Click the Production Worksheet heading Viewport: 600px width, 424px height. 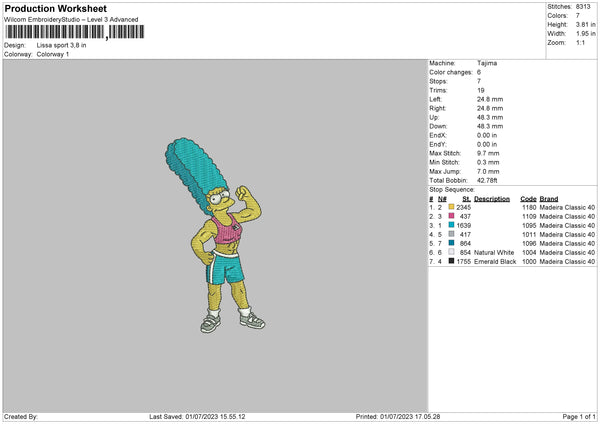click(x=55, y=8)
